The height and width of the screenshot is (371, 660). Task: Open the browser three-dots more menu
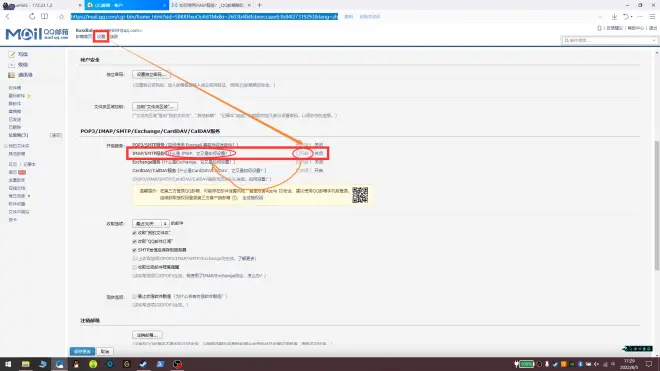point(640,16)
